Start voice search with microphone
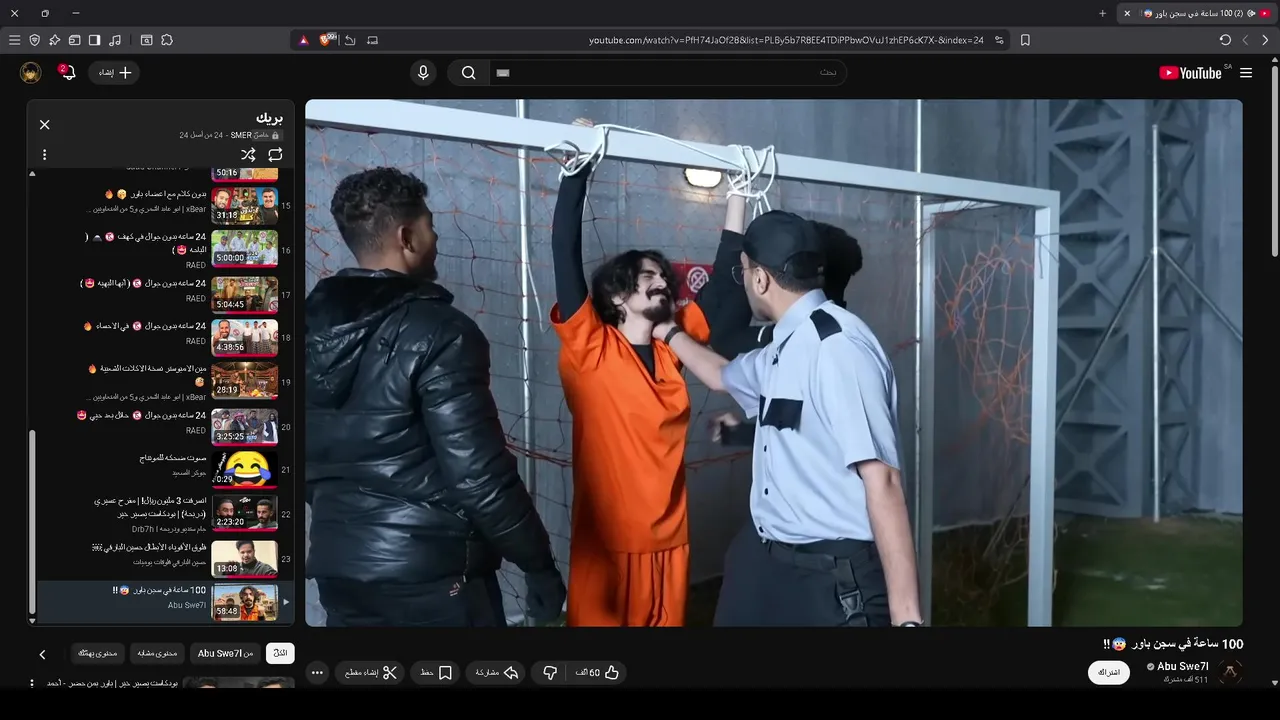The width and height of the screenshot is (1280, 720). click(x=423, y=72)
